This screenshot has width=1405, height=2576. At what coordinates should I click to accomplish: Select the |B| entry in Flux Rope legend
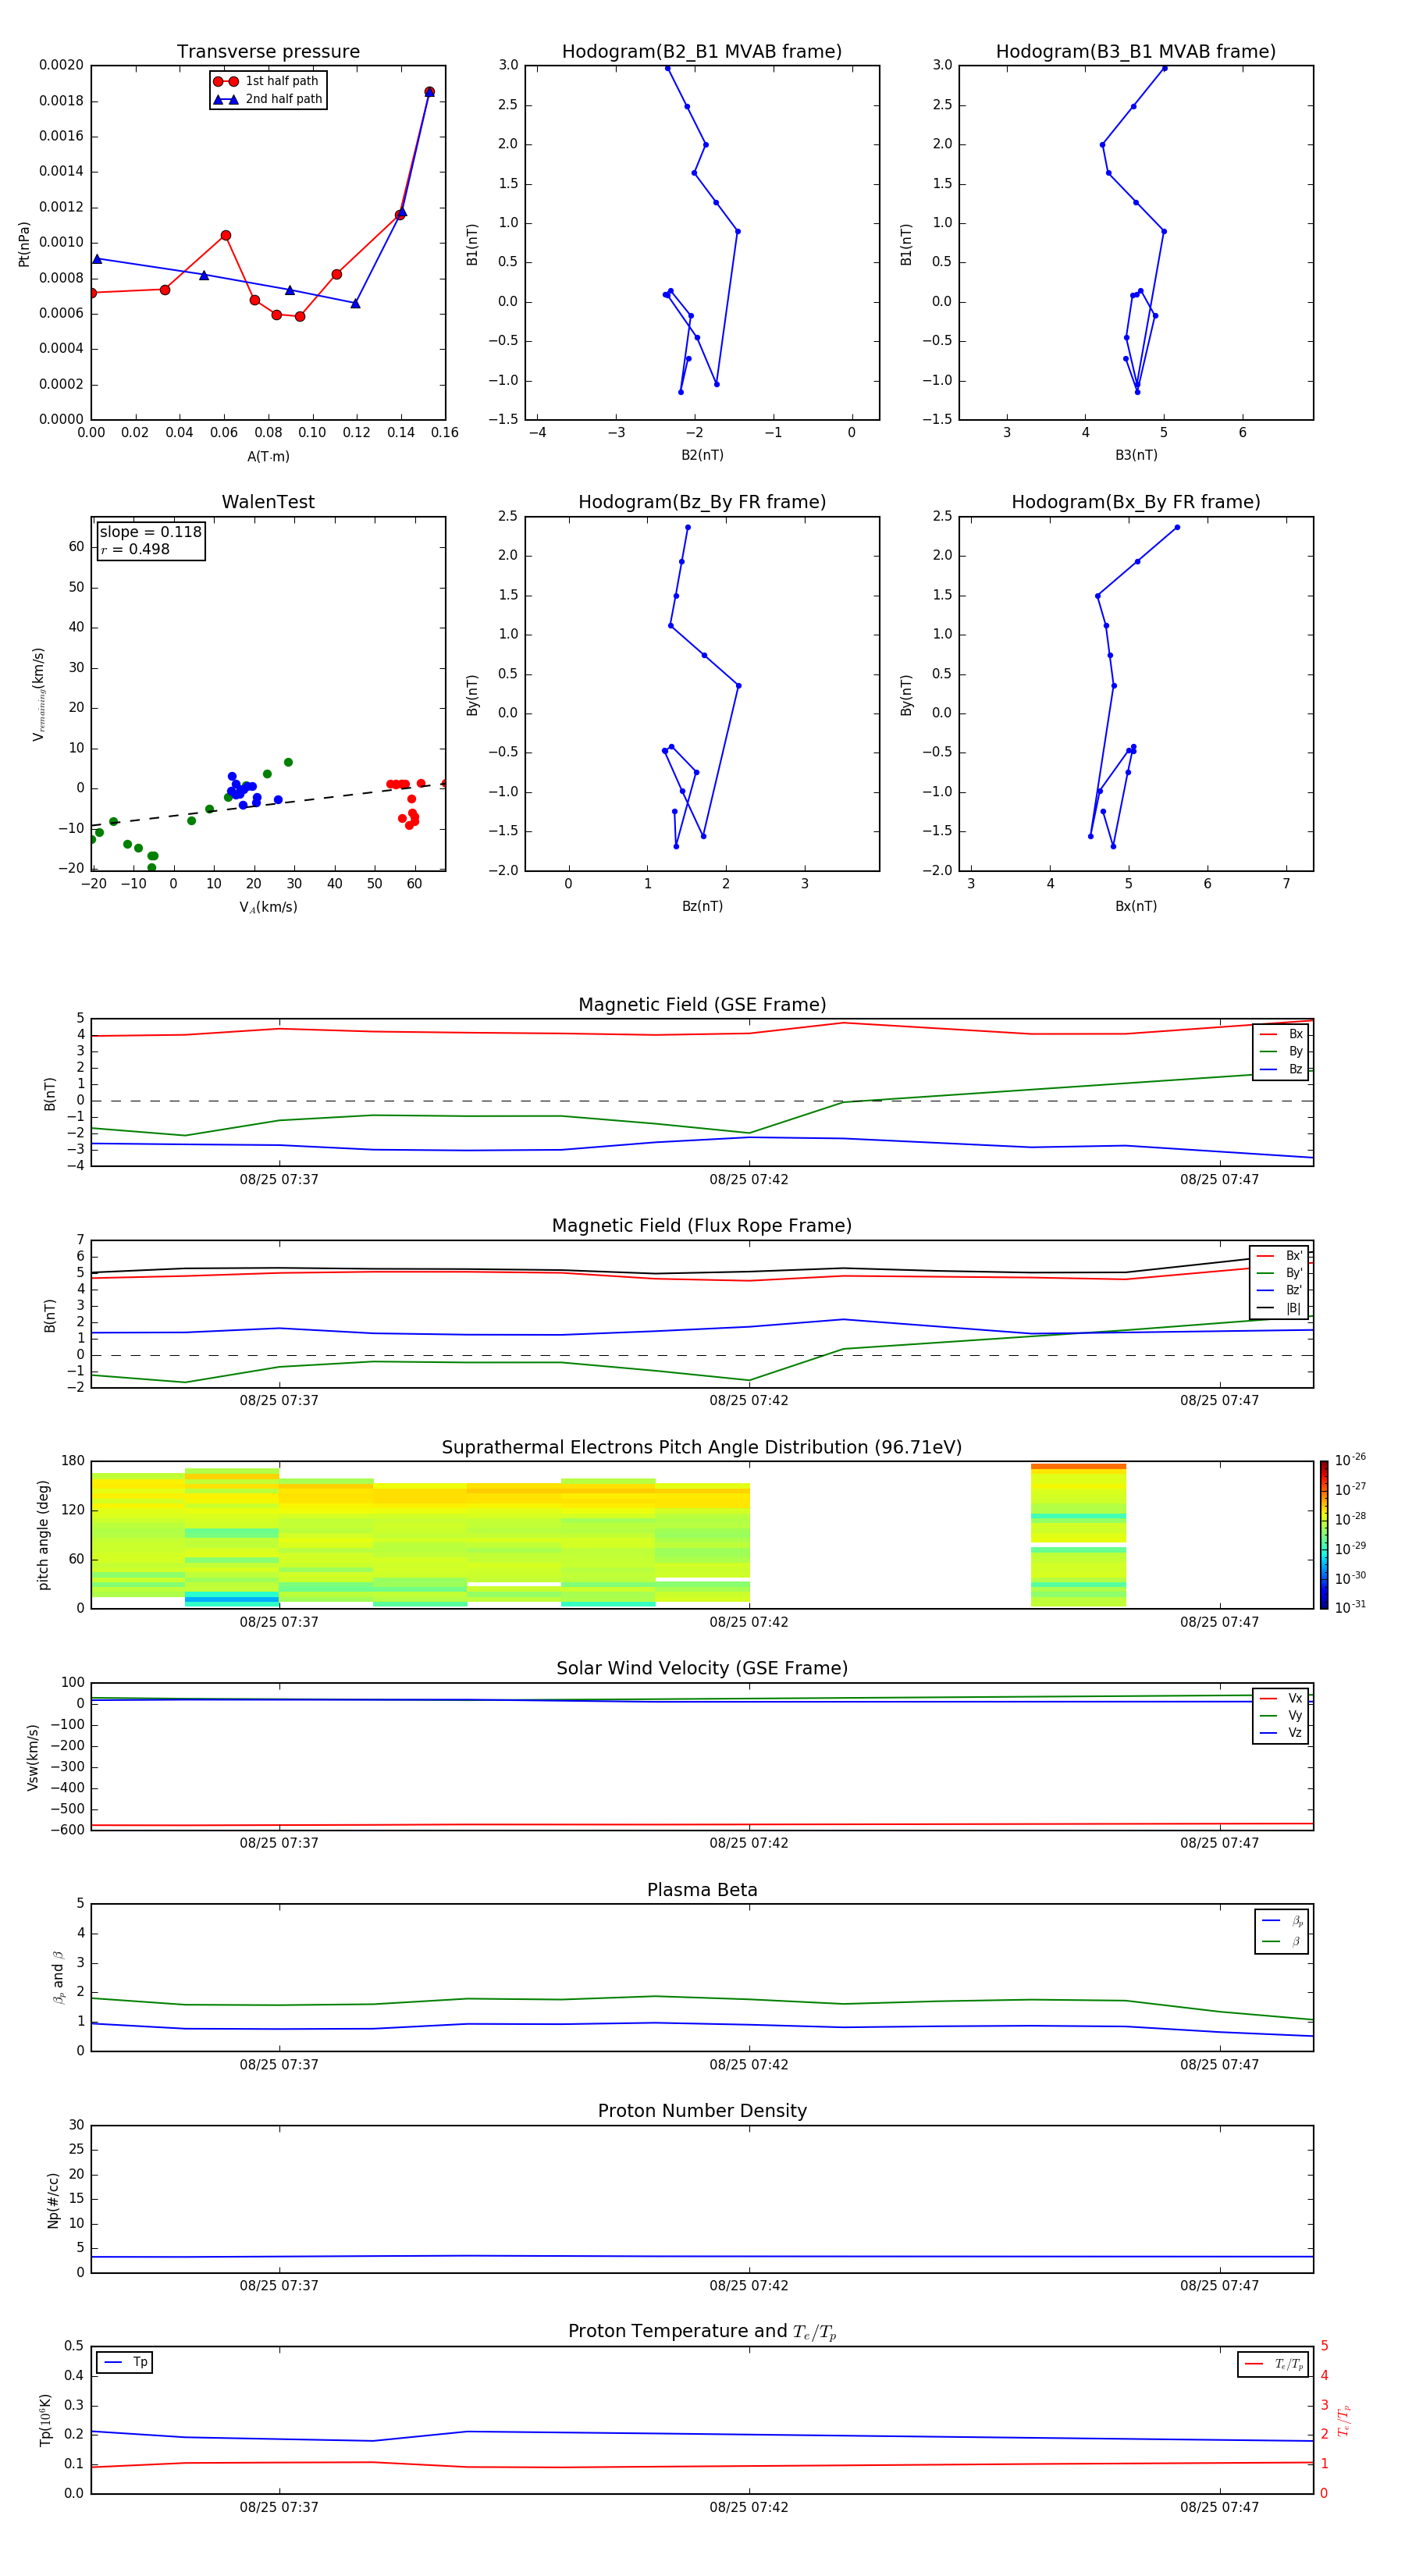[1279, 1308]
